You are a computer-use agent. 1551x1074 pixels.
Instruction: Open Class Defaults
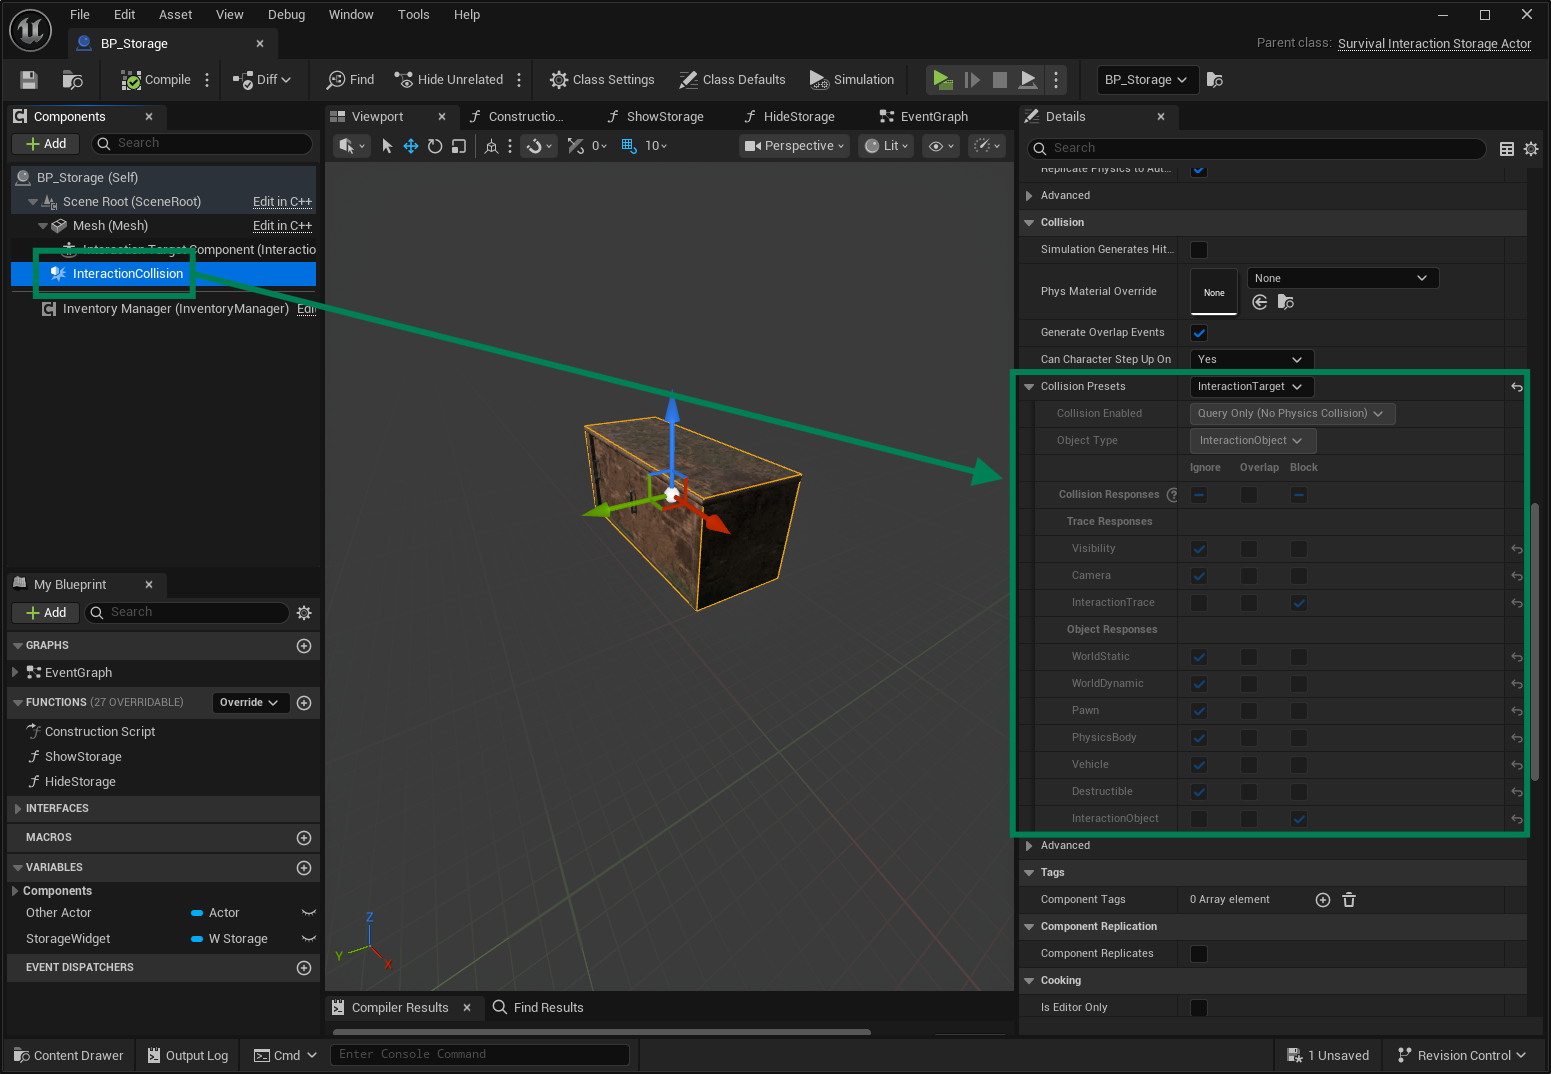tap(732, 79)
